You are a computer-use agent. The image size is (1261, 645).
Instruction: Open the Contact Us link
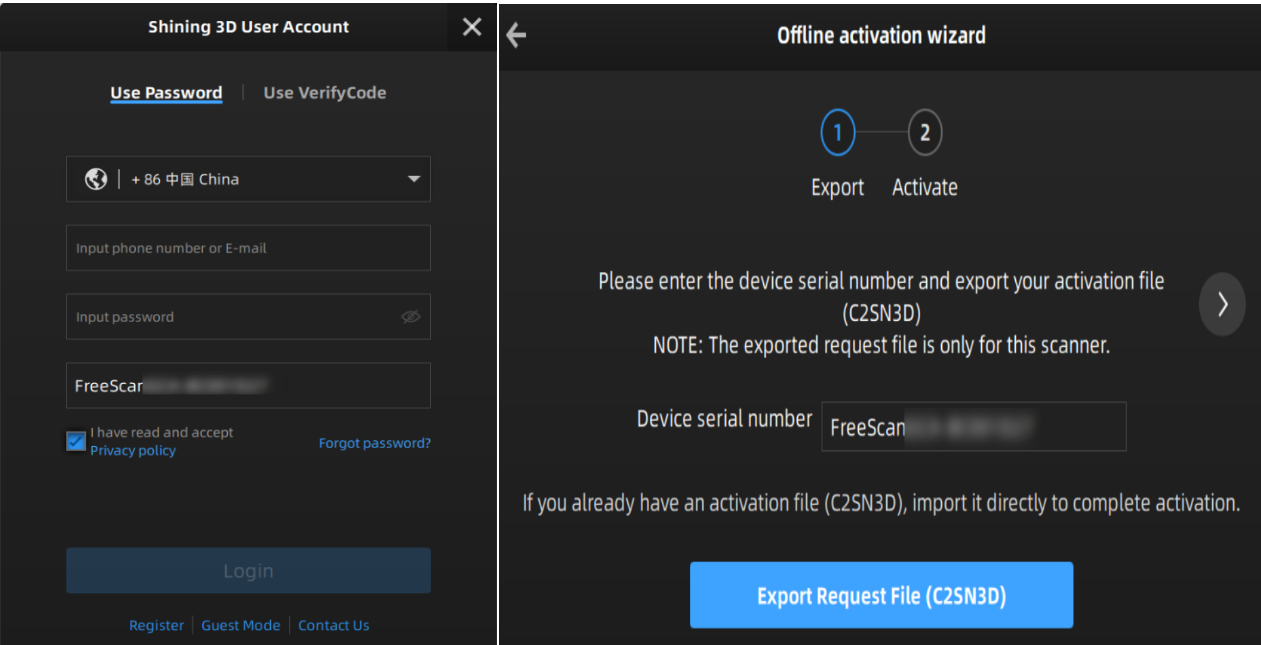coord(334,625)
